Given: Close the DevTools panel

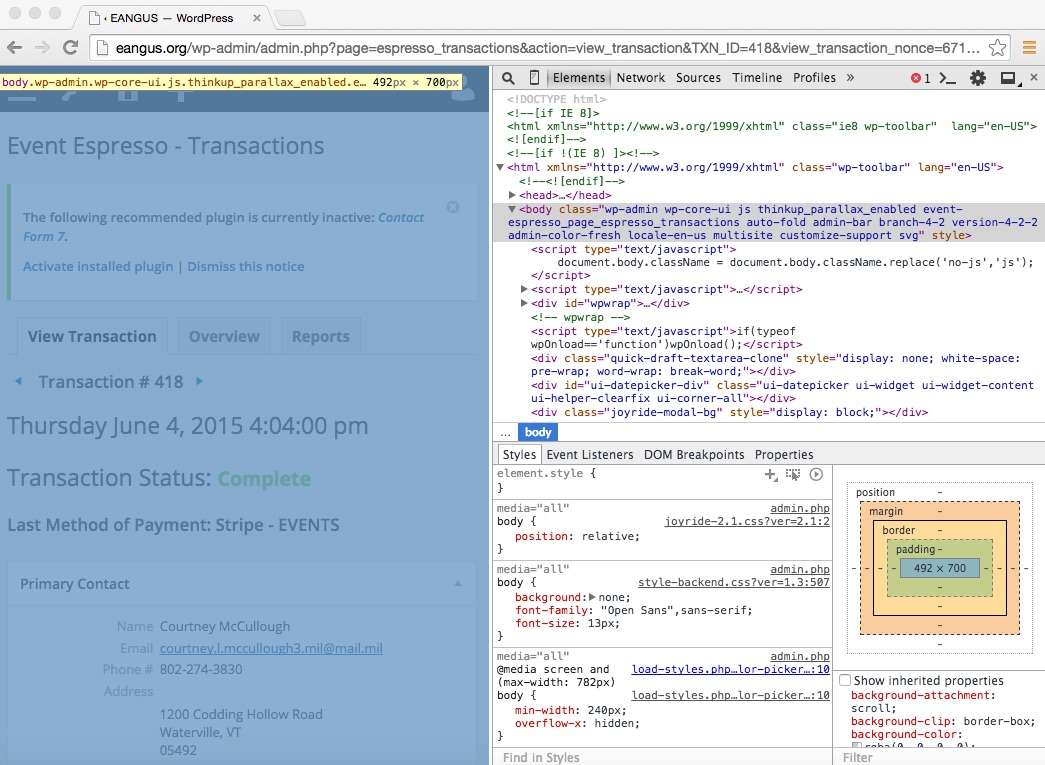Looking at the screenshot, I should coord(1034,77).
